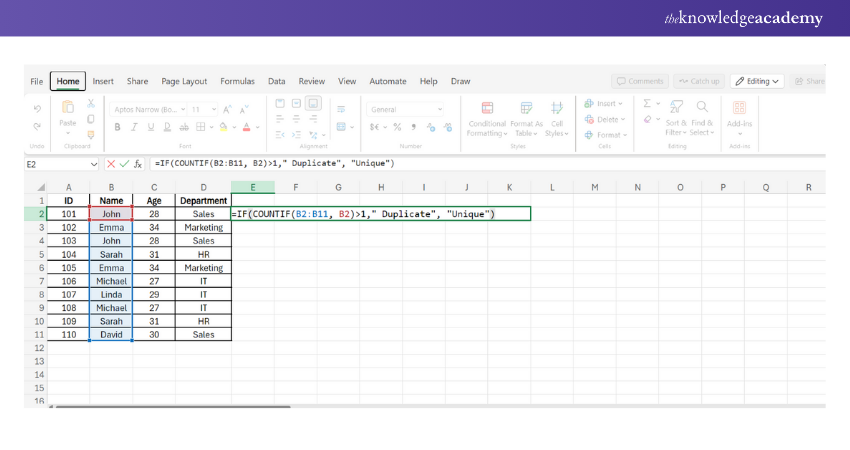Expand the Name Box dropdown for E2

point(95,163)
